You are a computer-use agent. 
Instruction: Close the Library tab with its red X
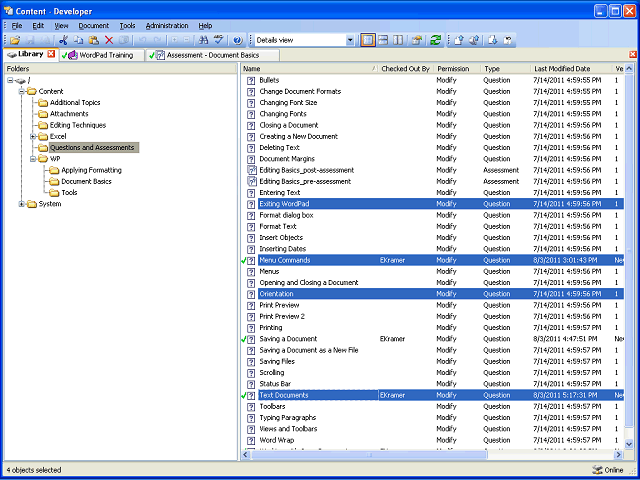click(51, 54)
